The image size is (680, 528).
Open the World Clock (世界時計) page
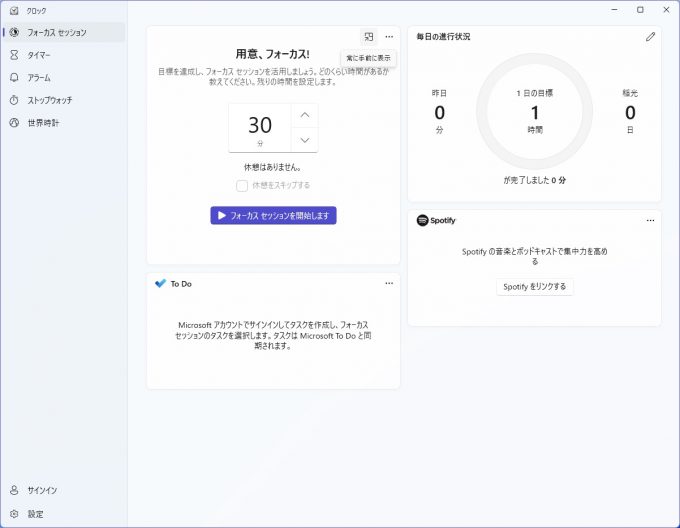click(x=64, y=123)
